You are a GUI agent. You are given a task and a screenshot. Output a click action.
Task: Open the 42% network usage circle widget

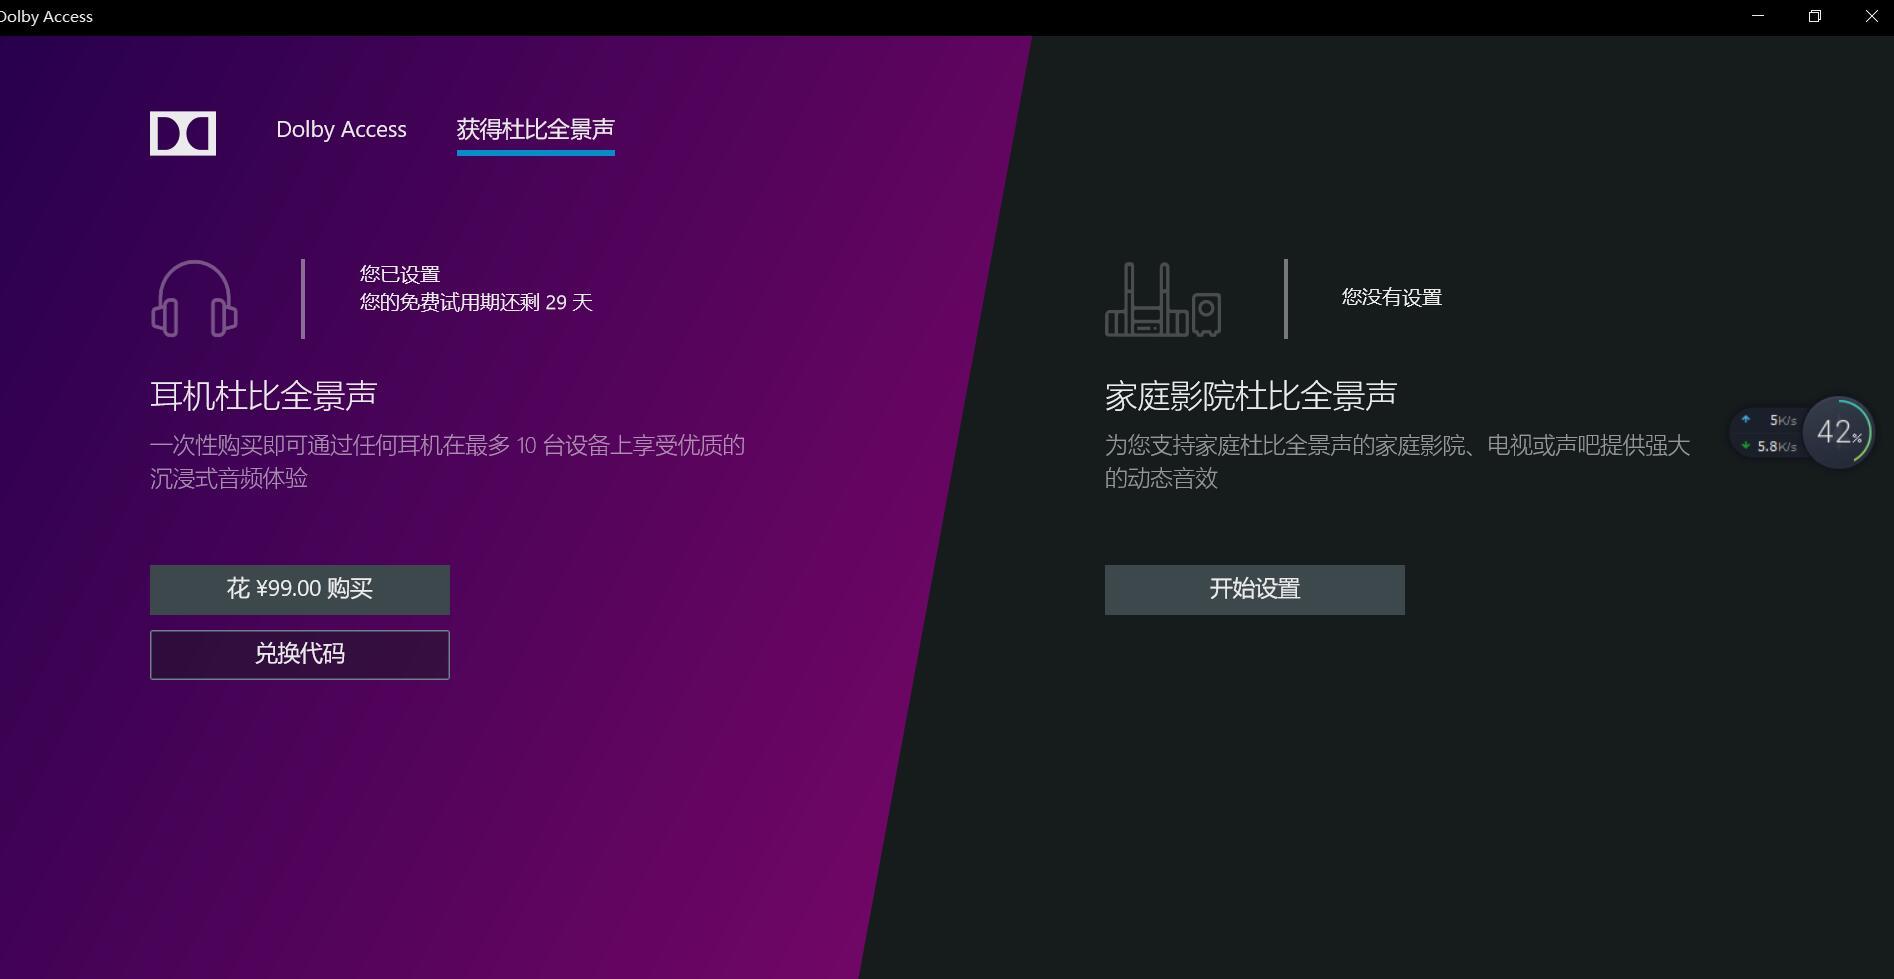click(1838, 432)
